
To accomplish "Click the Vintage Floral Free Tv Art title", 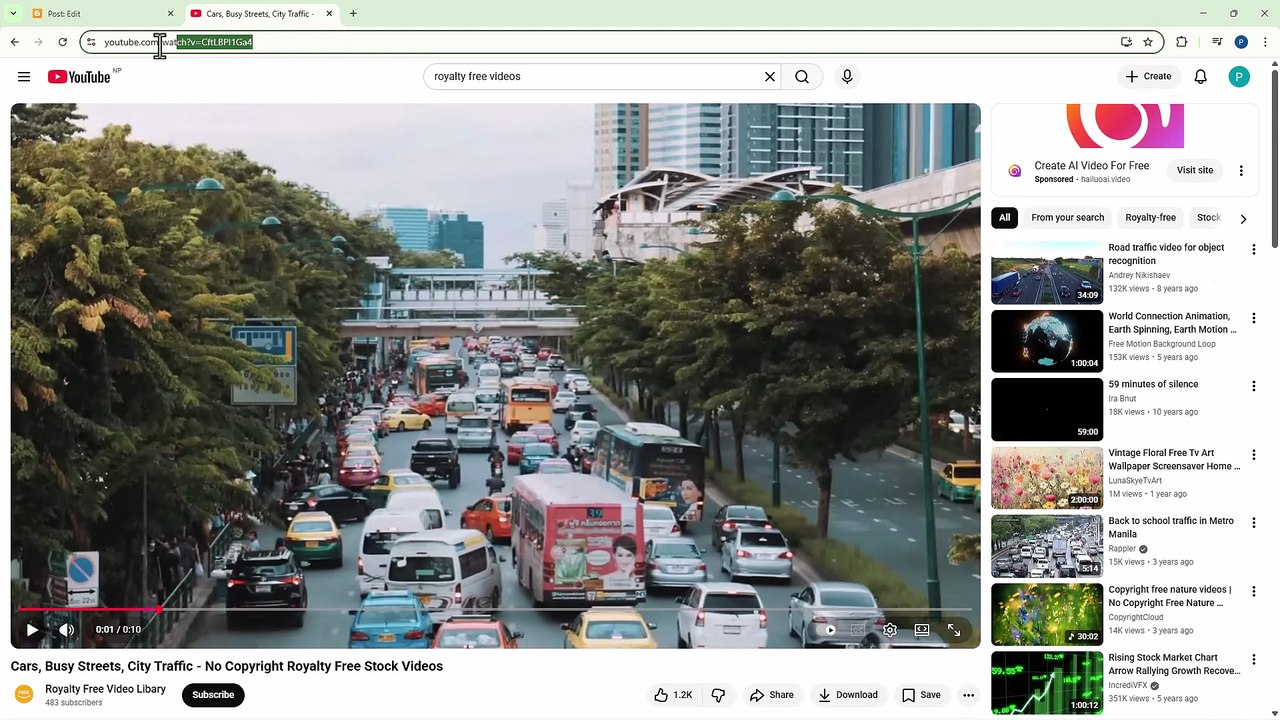I will (x=1174, y=460).
